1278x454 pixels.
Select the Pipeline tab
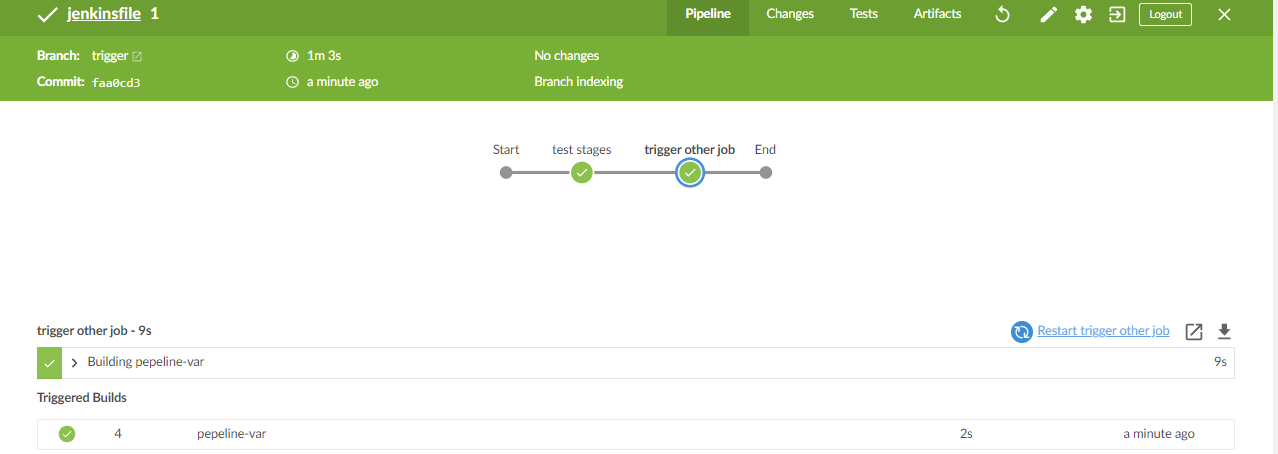(x=708, y=14)
